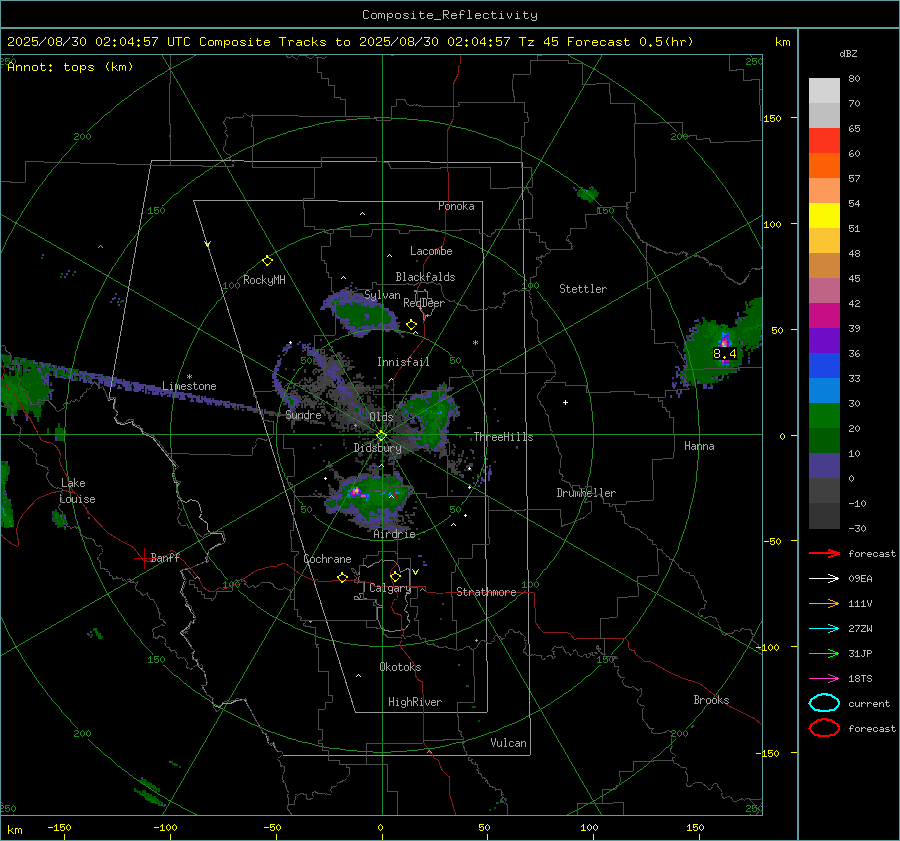Click the magenta 39-42 dBZ swatch
Viewport: 900px width, 841px height.
824,316
